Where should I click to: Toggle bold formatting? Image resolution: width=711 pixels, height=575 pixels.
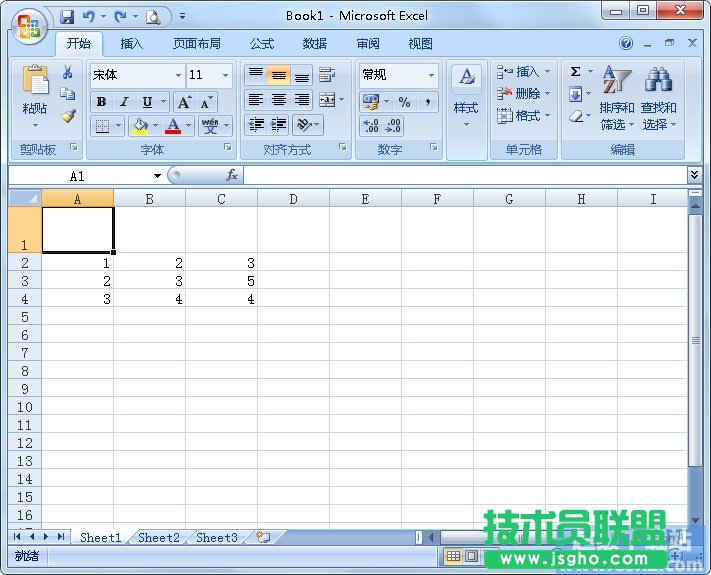point(101,102)
